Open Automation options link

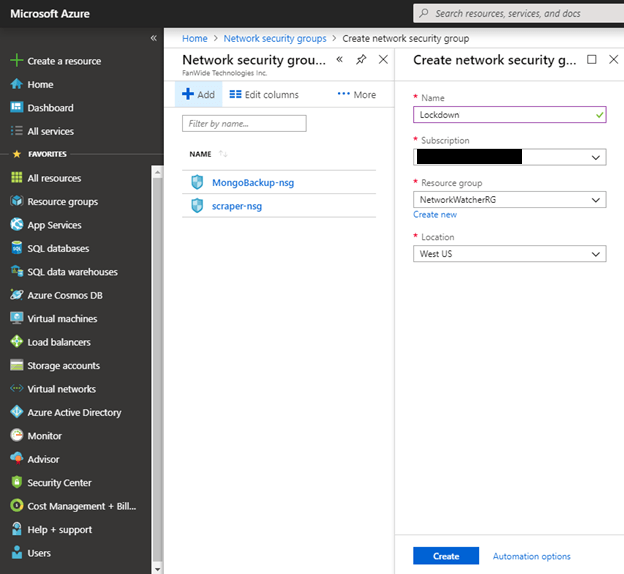pos(531,556)
